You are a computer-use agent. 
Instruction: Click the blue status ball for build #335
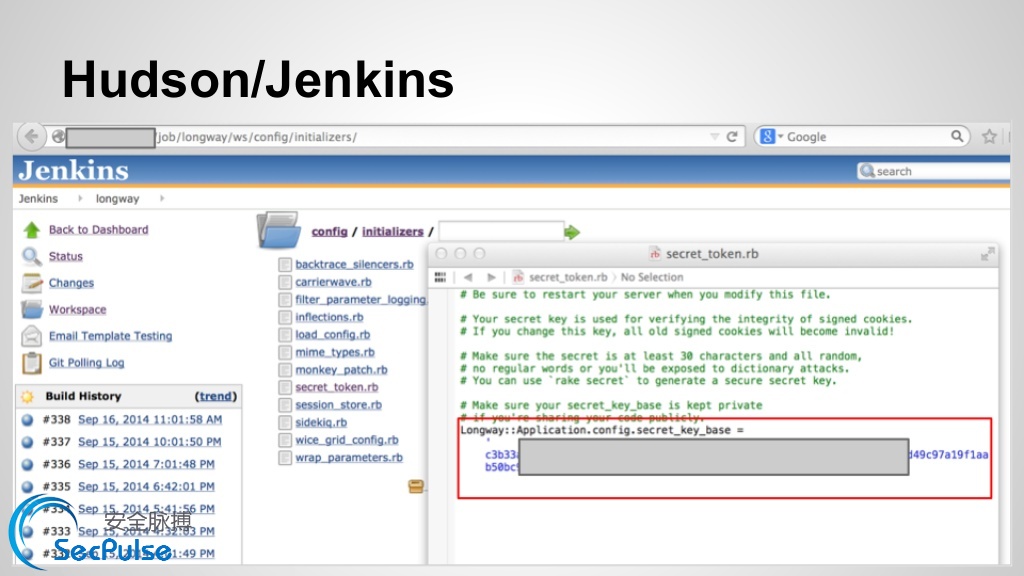[27, 487]
